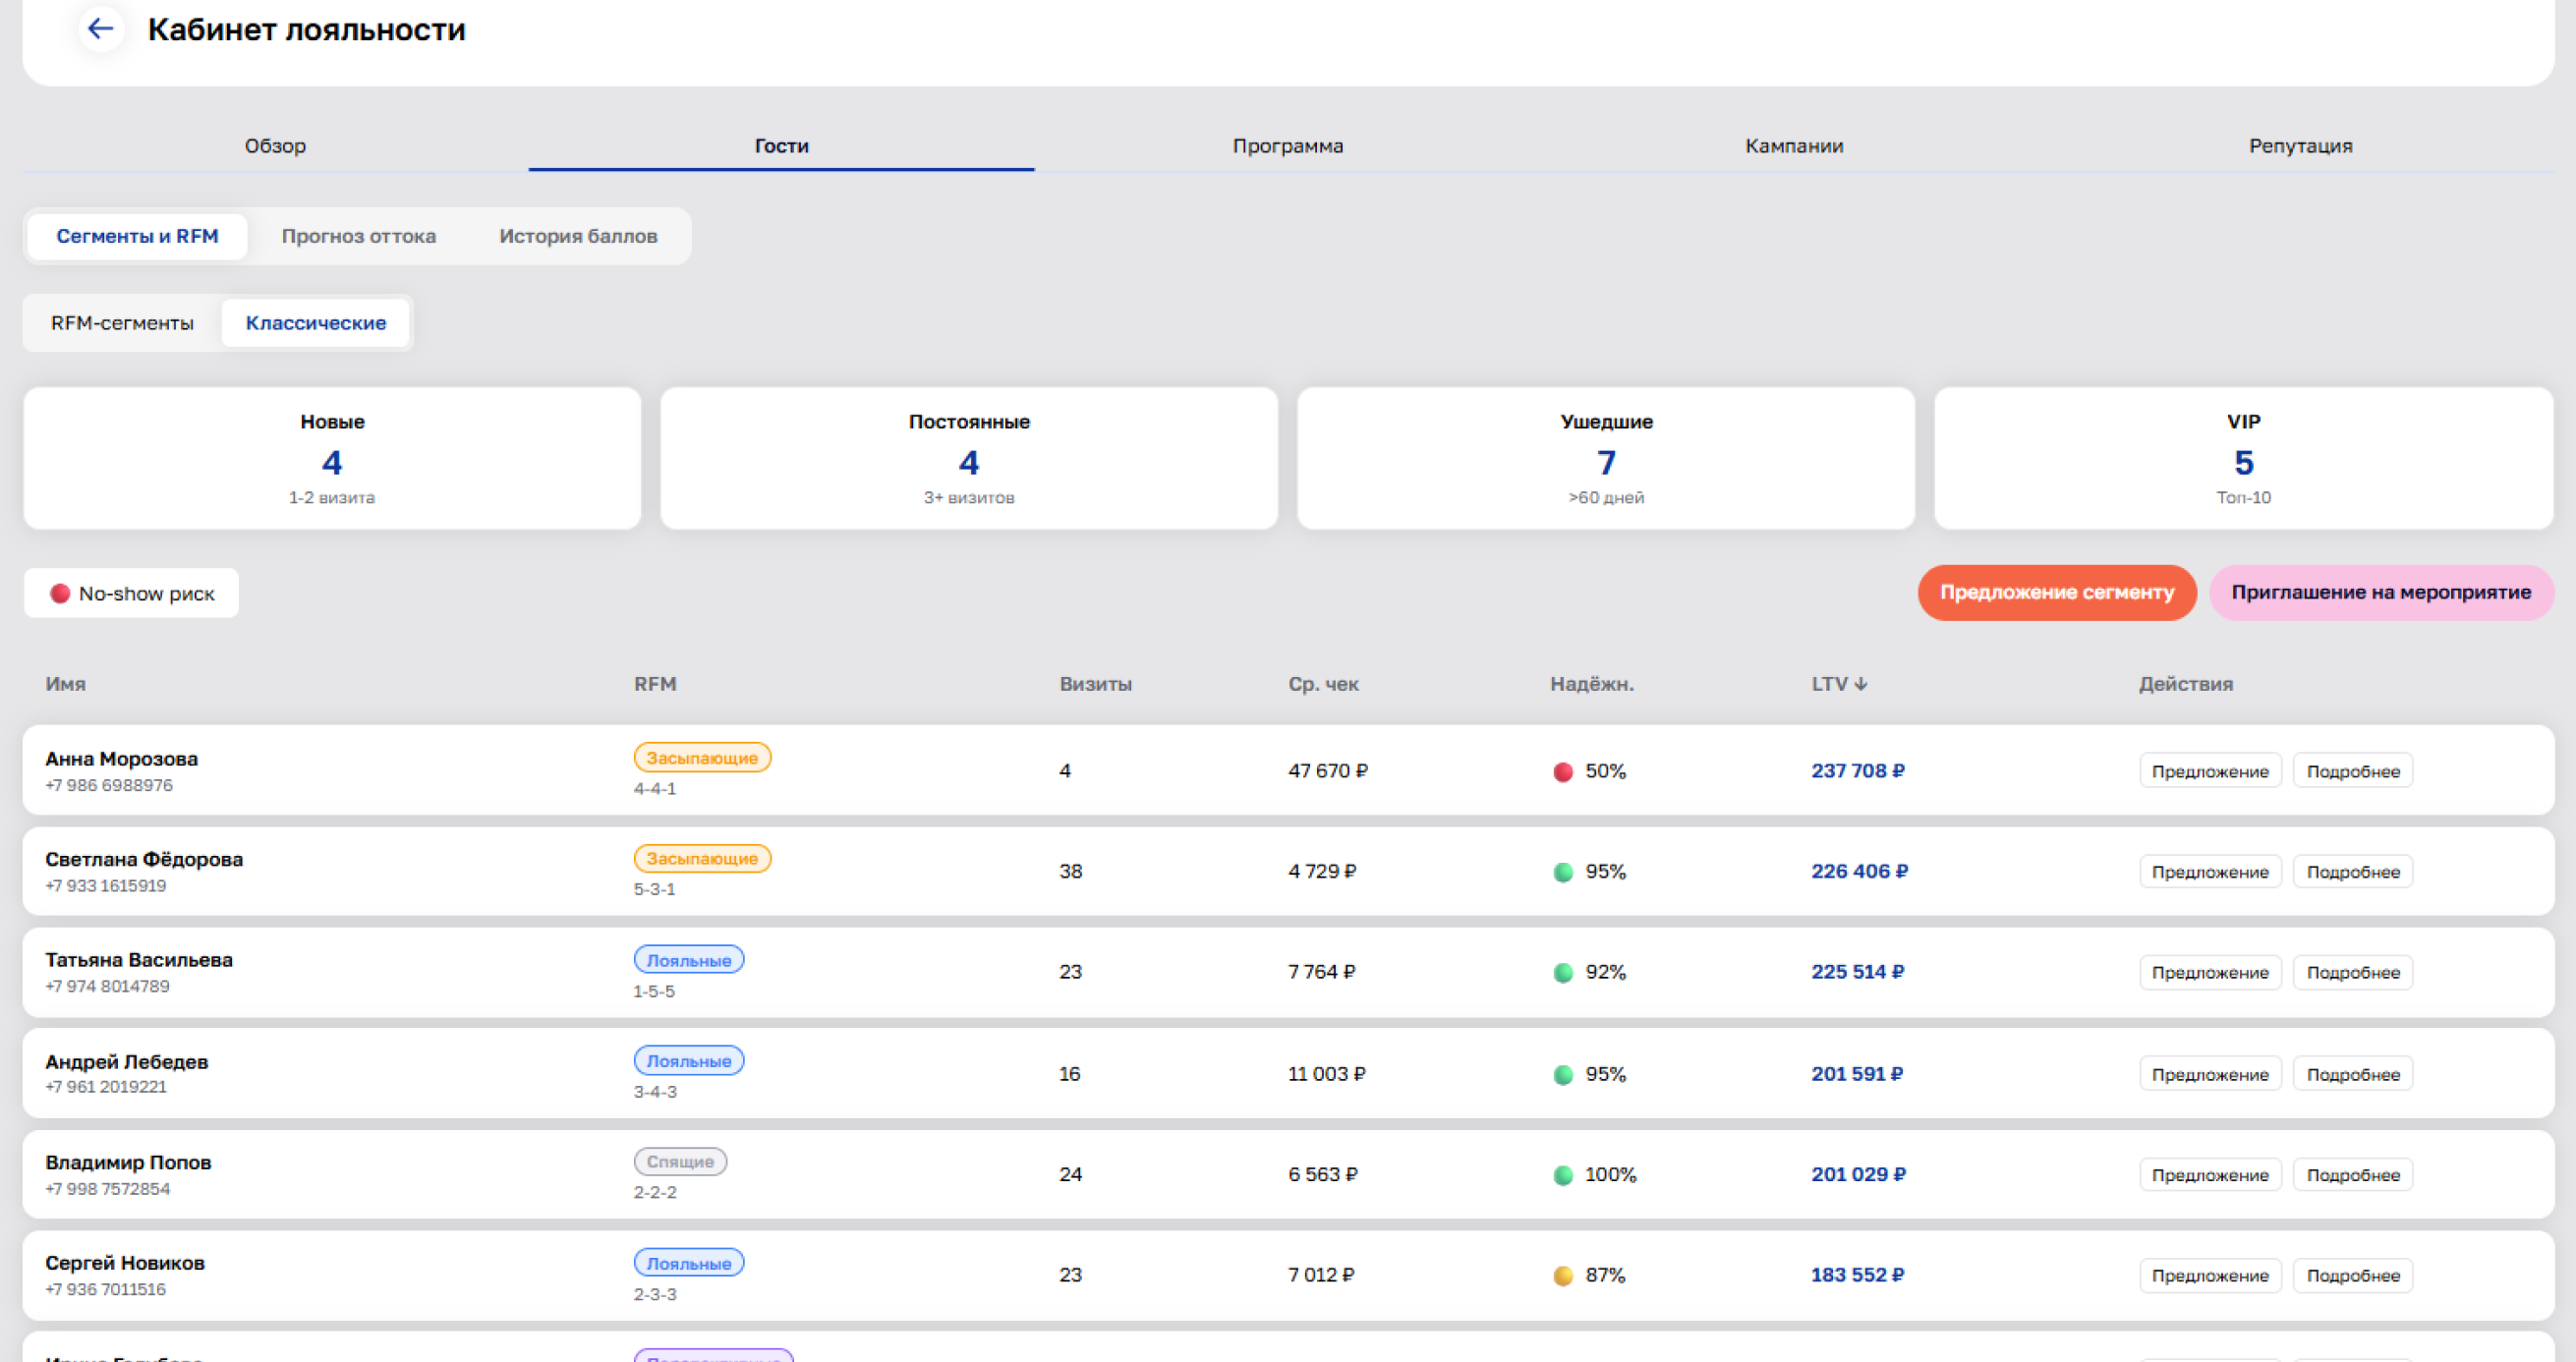
Task: Click Подробнее for Сергей Новиков
Action: click(x=2353, y=1276)
